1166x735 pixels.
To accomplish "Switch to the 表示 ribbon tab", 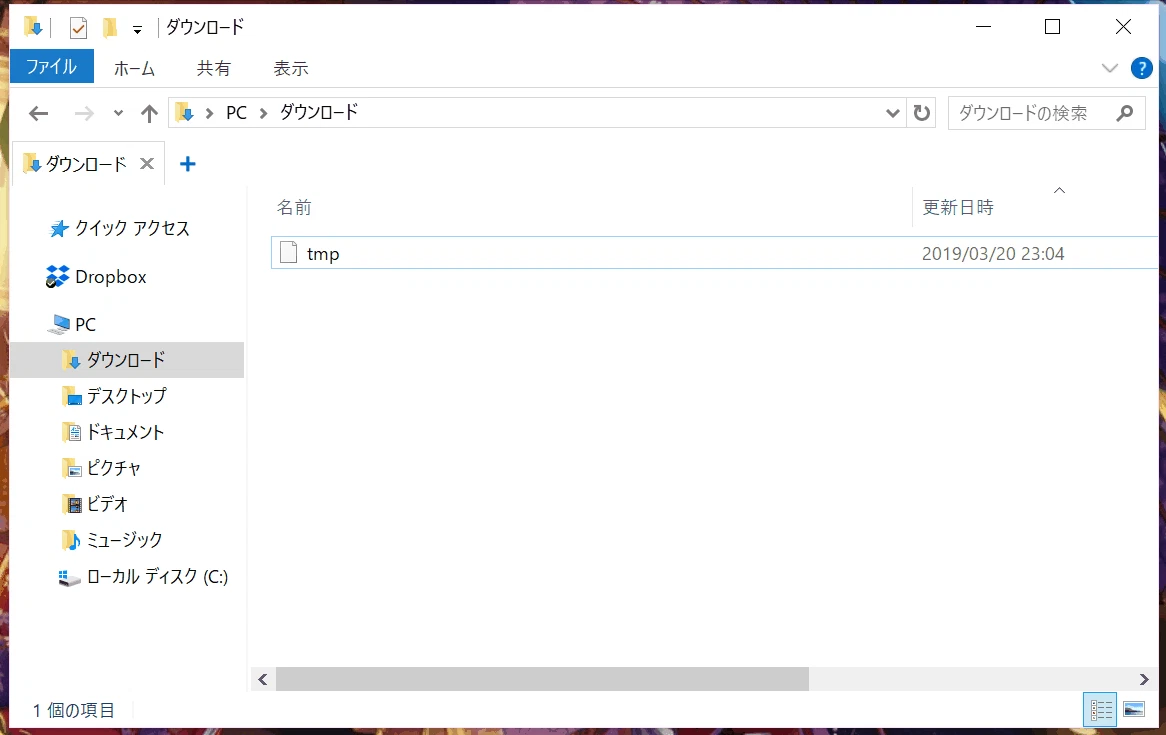I will click(291, 68).
